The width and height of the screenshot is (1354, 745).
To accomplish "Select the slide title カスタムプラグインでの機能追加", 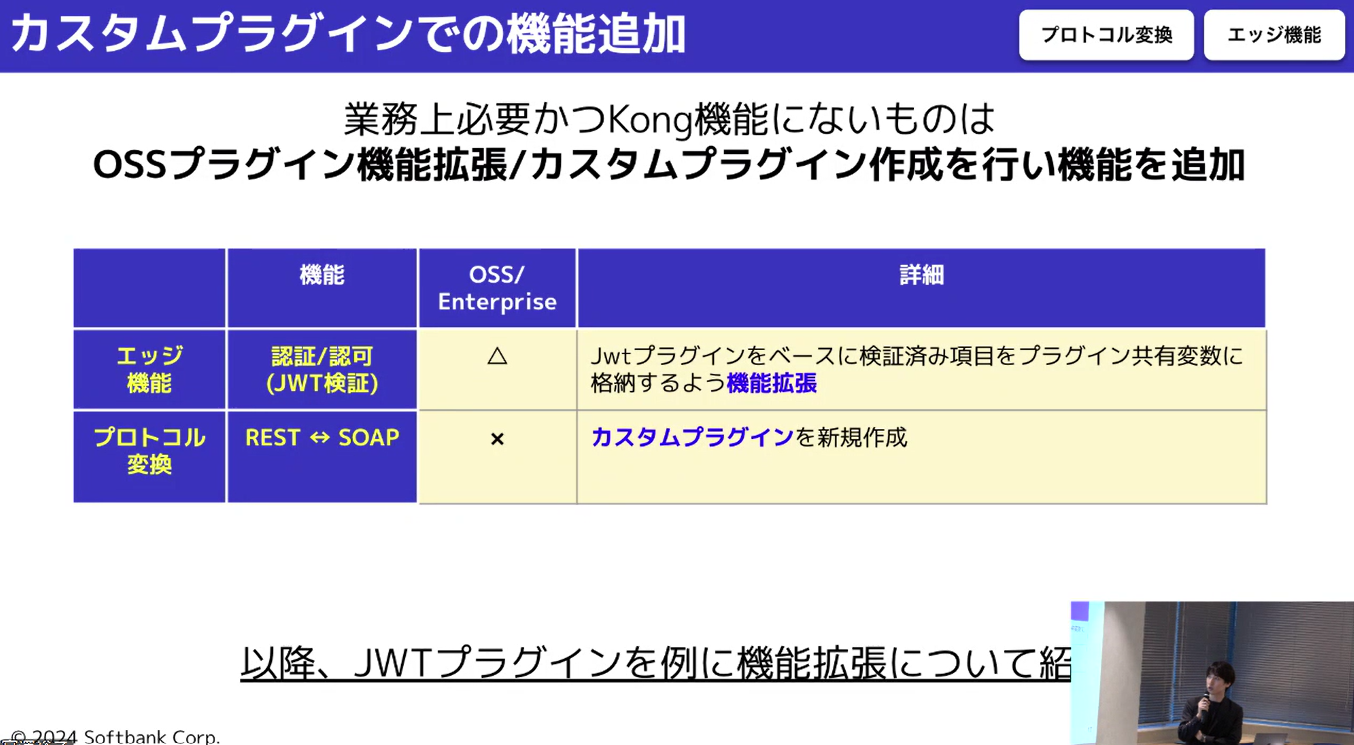I will coord(347,34).
